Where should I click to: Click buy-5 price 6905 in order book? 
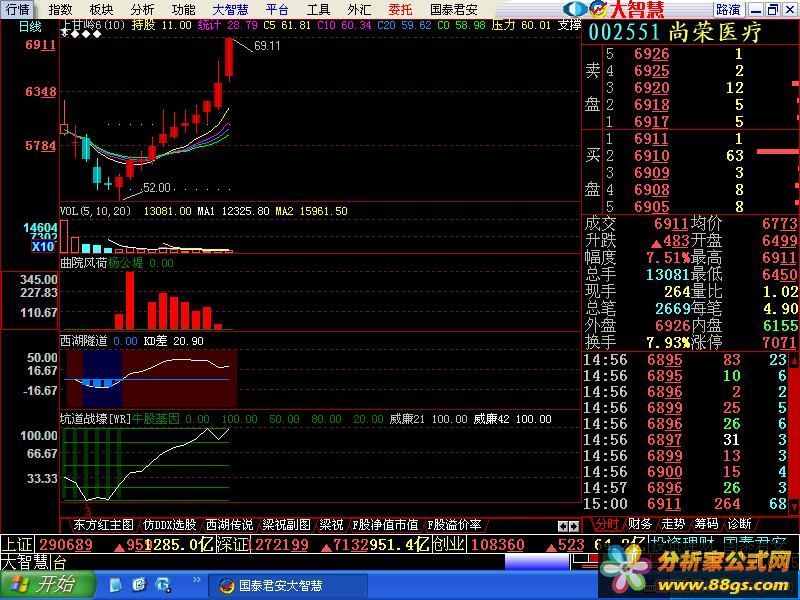click(652, 207)
